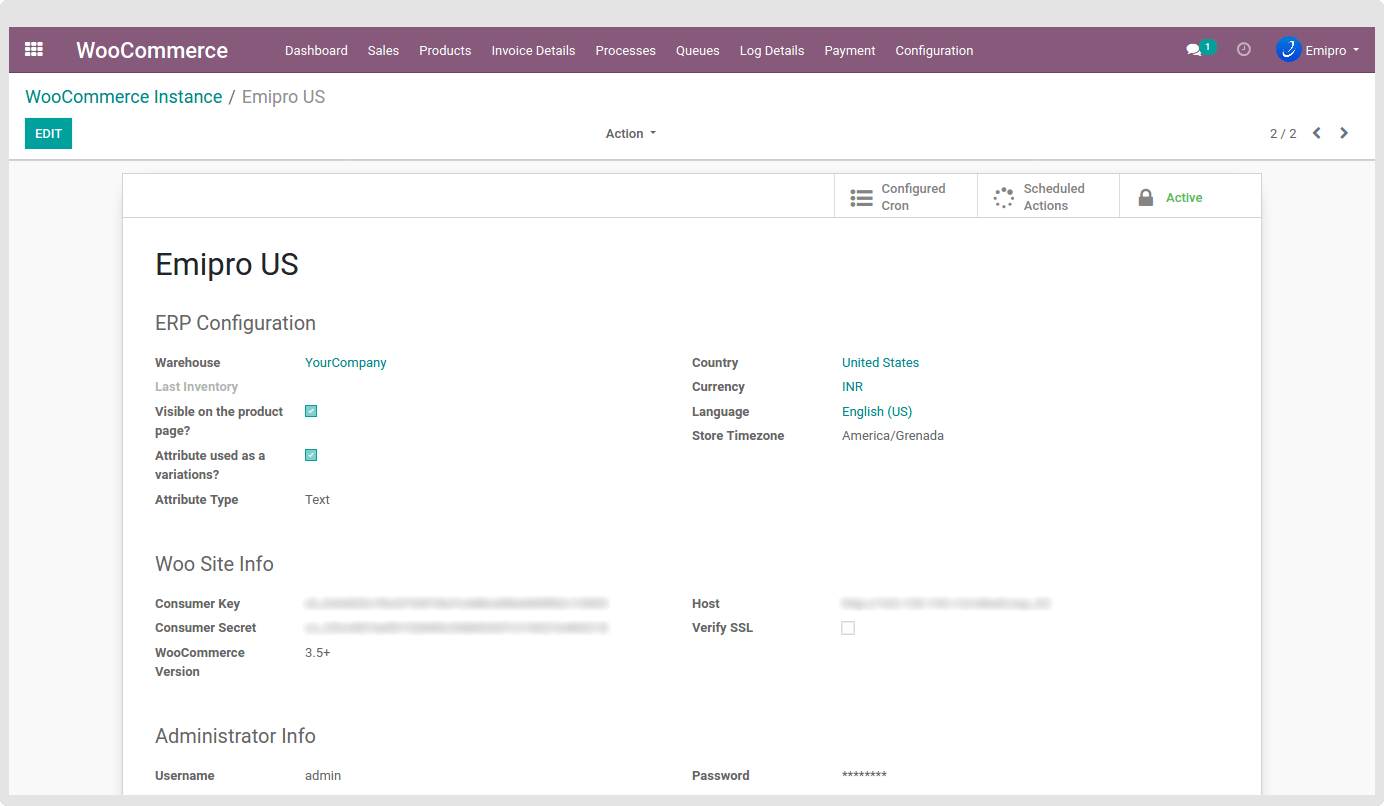Click the Attribute Type value Text
Viewport: 1384px width, 806px height.
317,500
